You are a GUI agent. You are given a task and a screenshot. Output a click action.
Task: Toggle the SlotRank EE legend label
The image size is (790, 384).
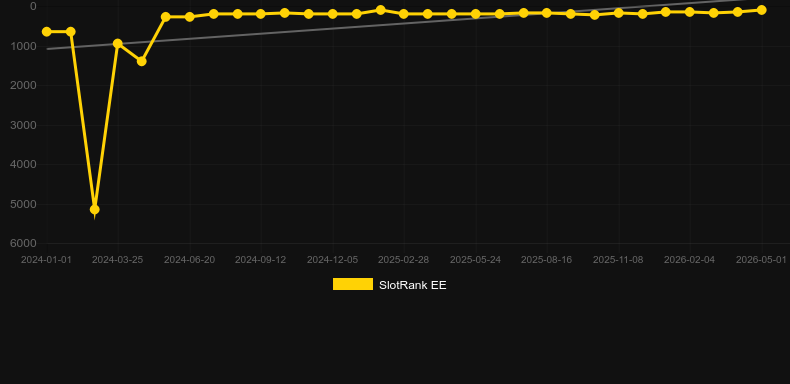(x=413, y=285)
